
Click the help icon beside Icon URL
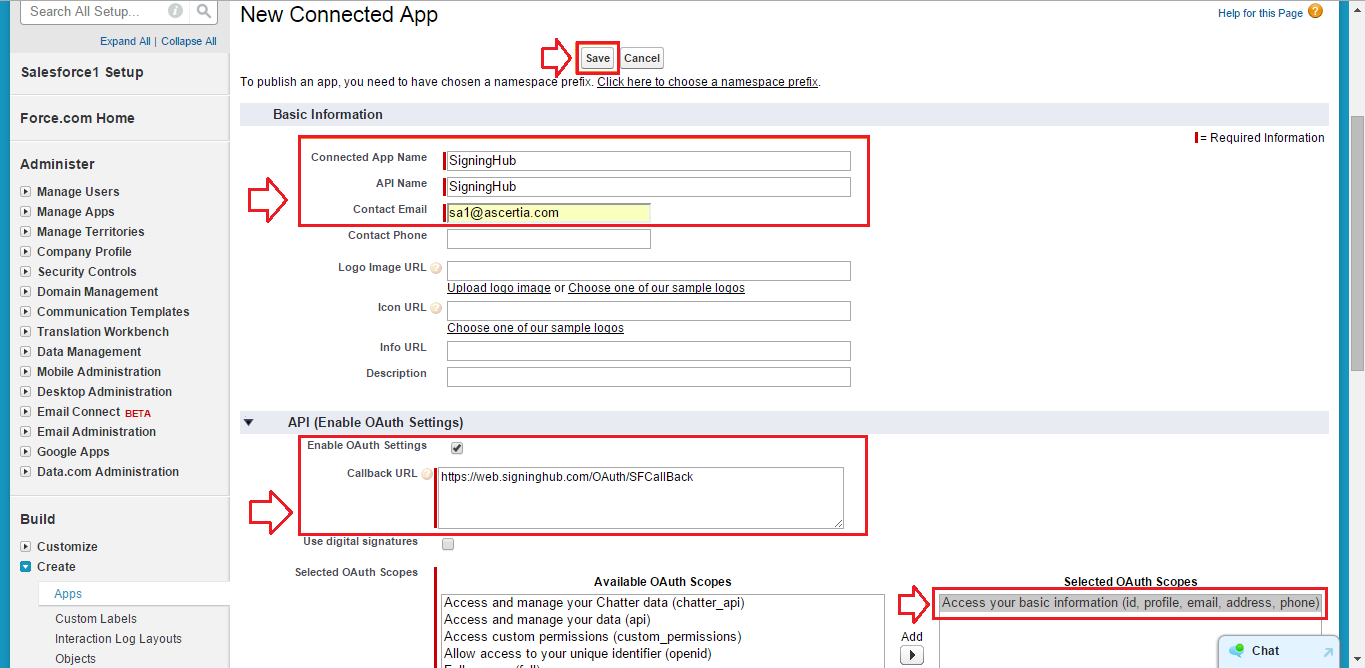tap(436, 308)
